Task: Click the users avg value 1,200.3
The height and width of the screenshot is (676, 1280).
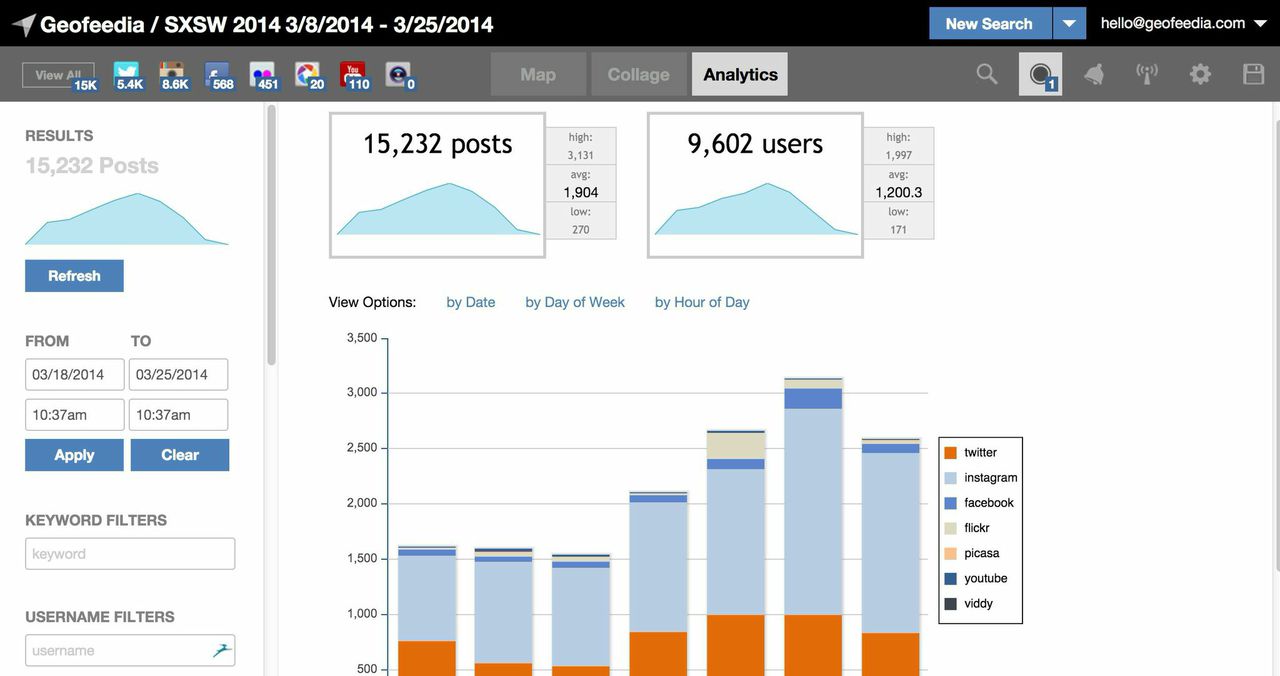Action: pyautogui.click(x=899, y=192)
